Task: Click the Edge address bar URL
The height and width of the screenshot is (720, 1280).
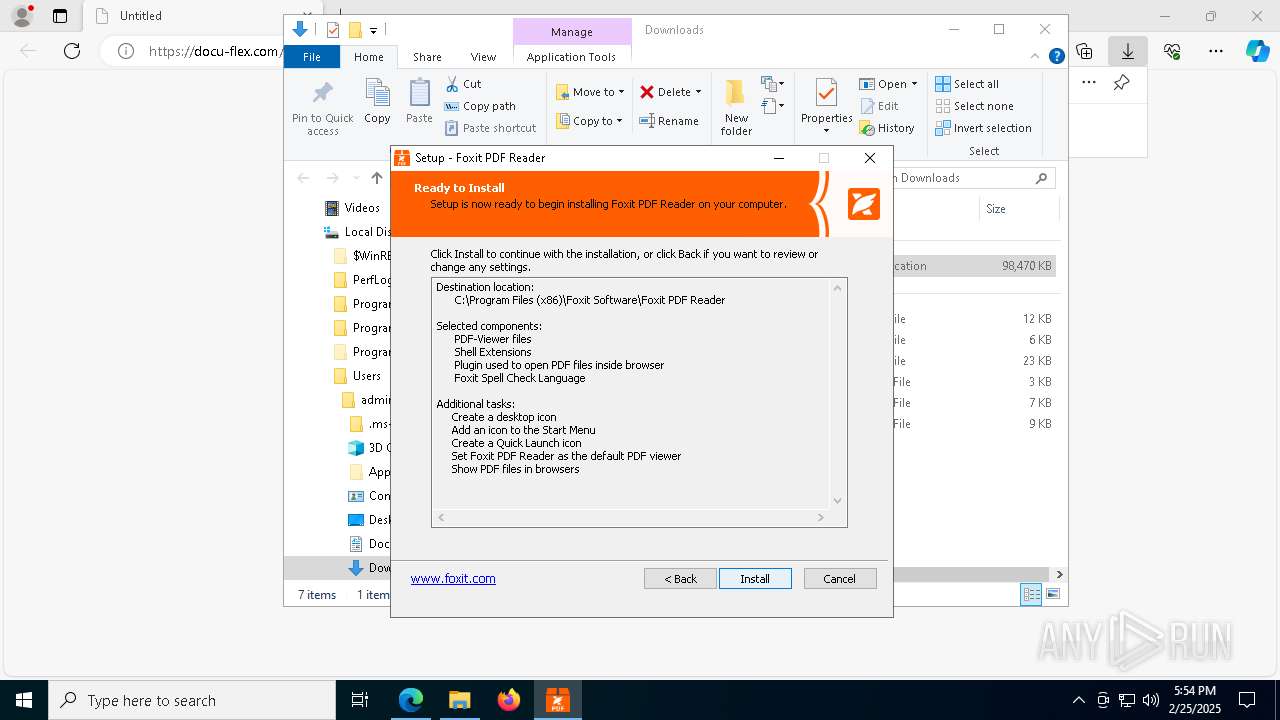Action: coord(214,51)
